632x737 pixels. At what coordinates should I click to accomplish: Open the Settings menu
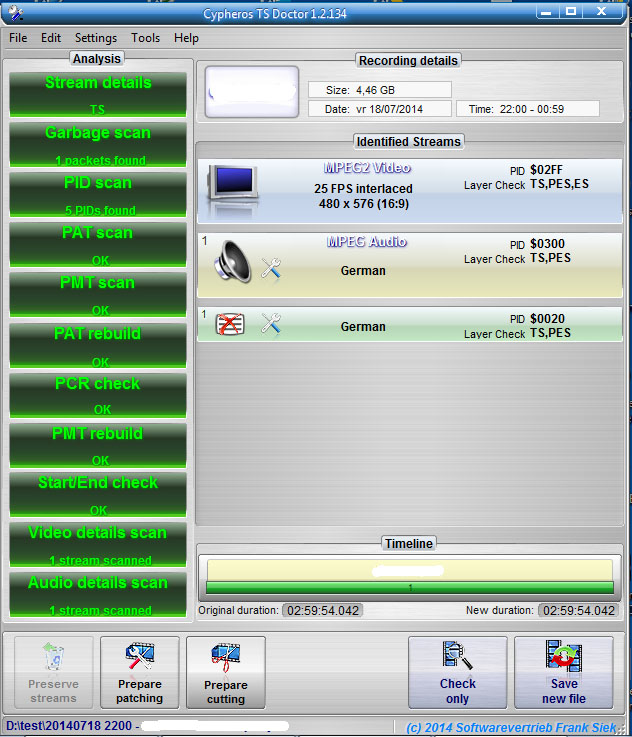96,38
